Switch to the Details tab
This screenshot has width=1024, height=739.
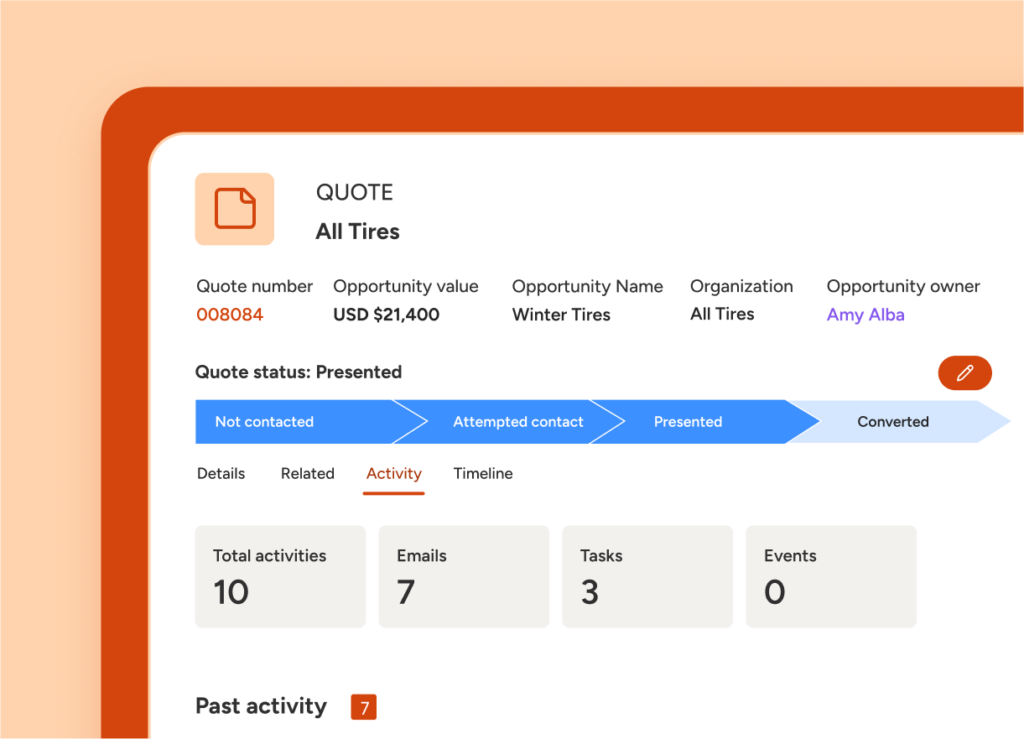point(221,473)
